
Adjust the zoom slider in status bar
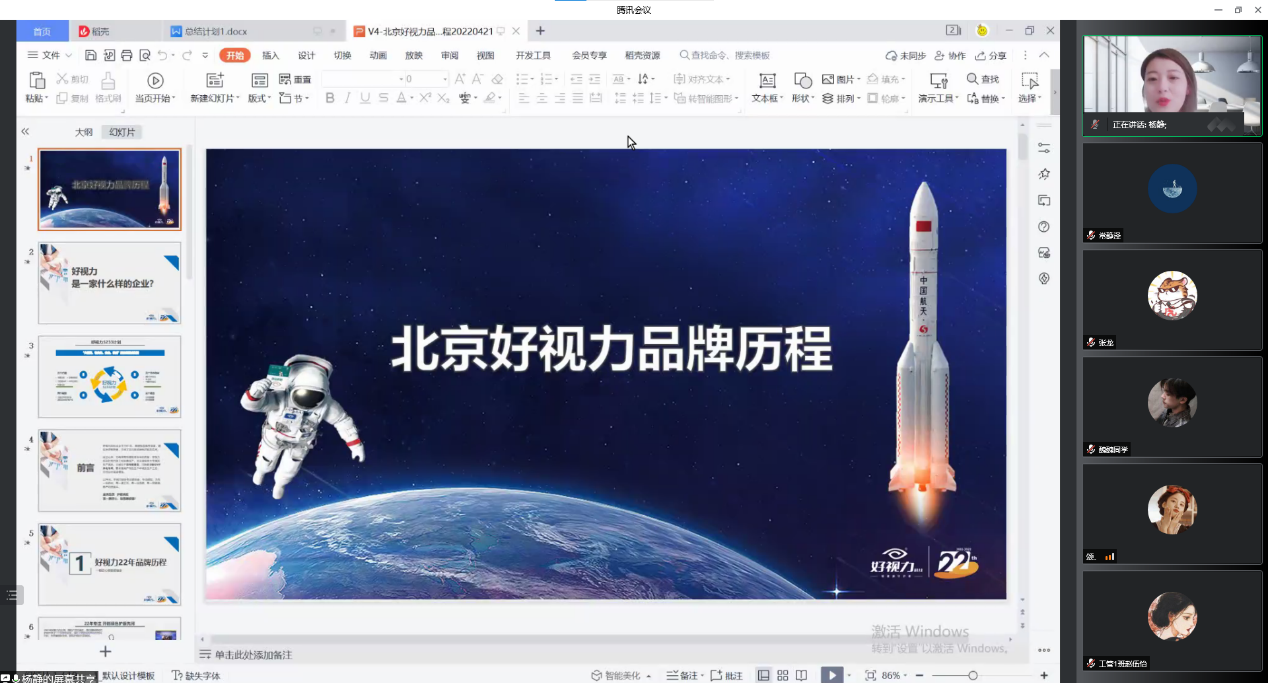tap(972, 676)
